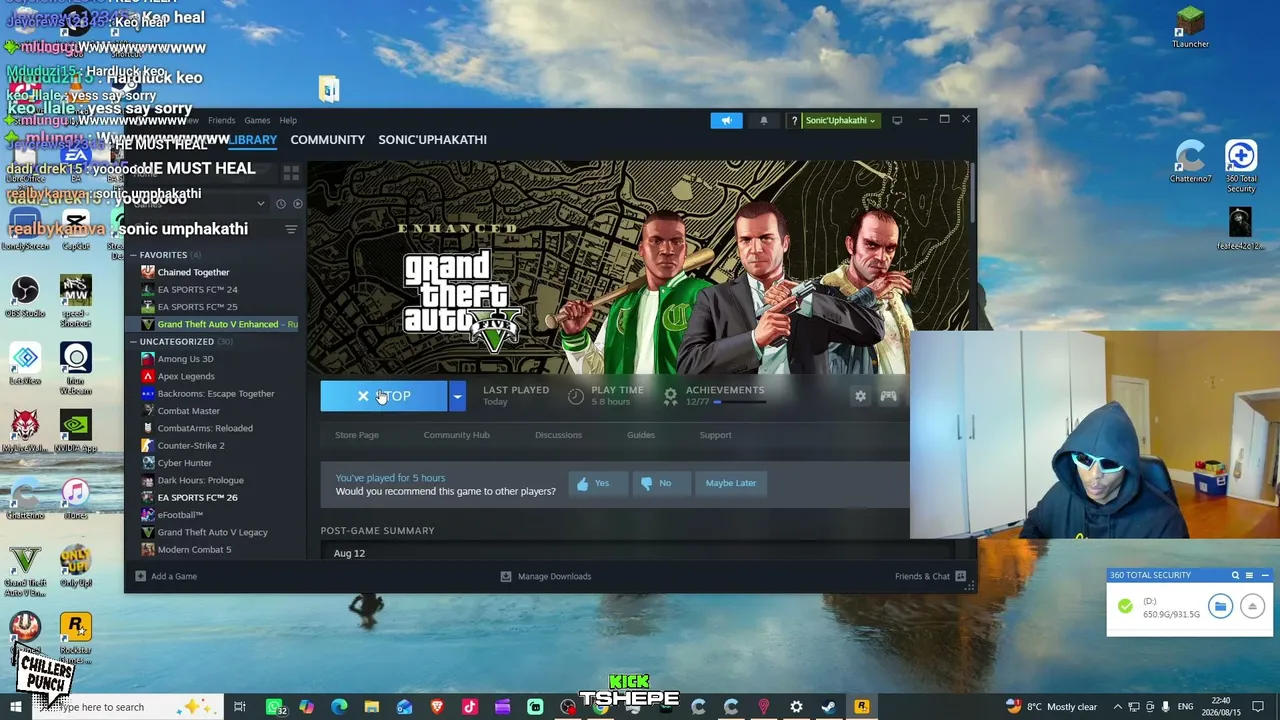
Task: Open 360 Total Security desktop icon
Action: 1241,167
